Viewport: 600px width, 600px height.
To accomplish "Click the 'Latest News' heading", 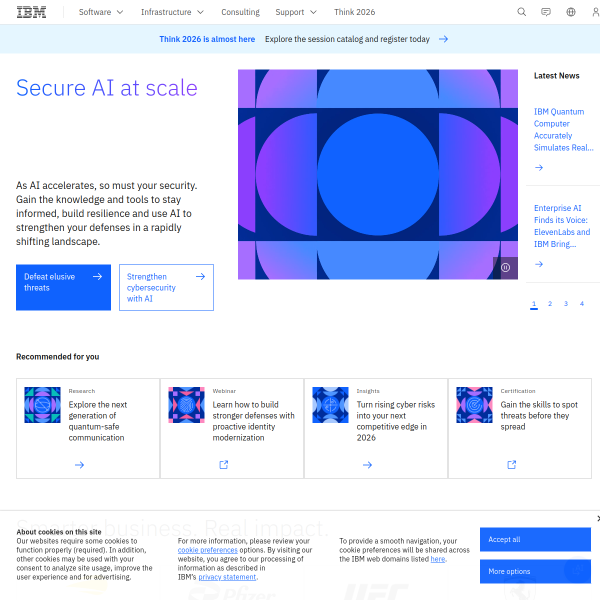I will coord(556,76).
